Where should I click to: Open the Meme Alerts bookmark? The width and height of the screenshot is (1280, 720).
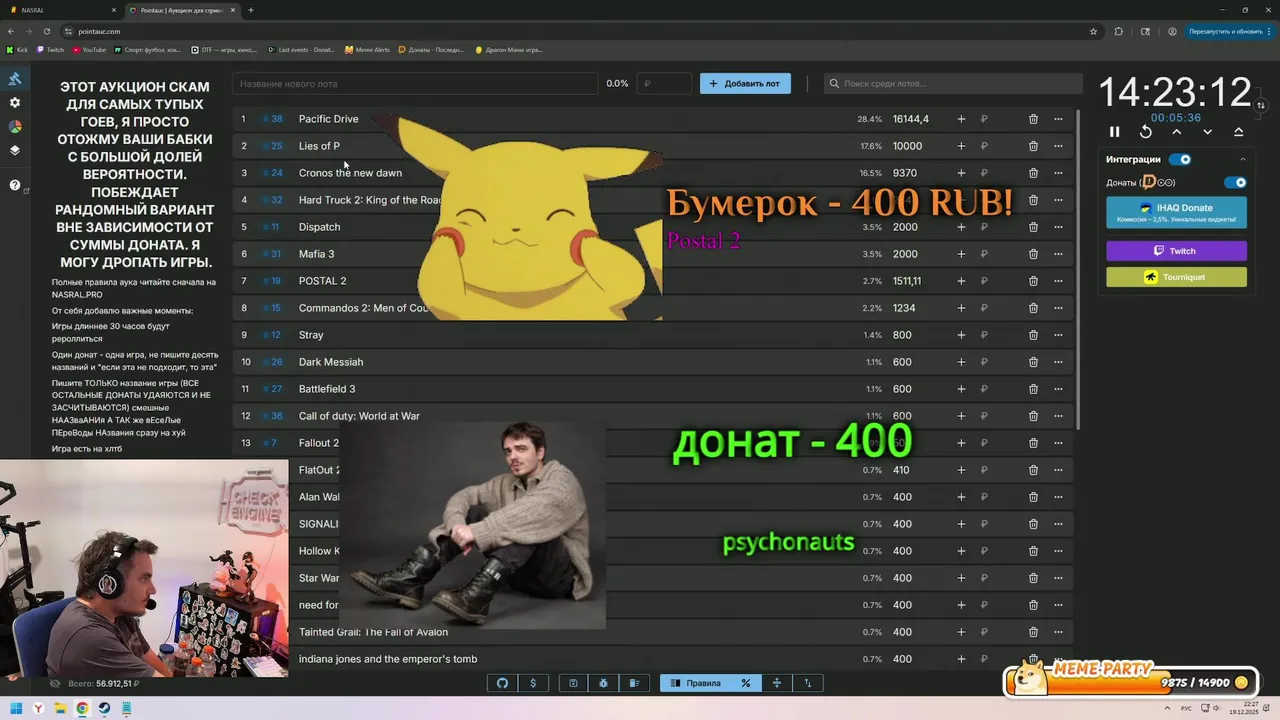pos(367,49)
